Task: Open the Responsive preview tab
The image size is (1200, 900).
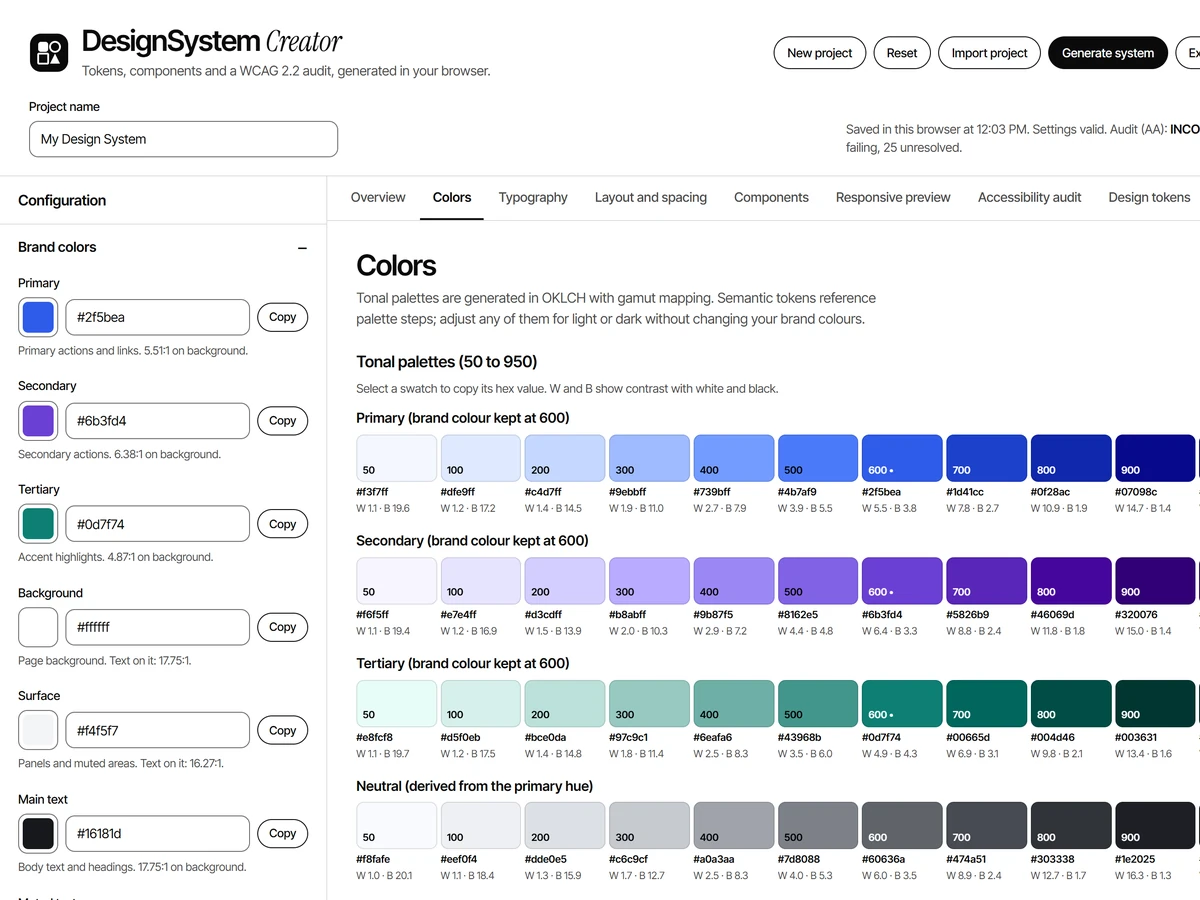Action: [893, 197]
